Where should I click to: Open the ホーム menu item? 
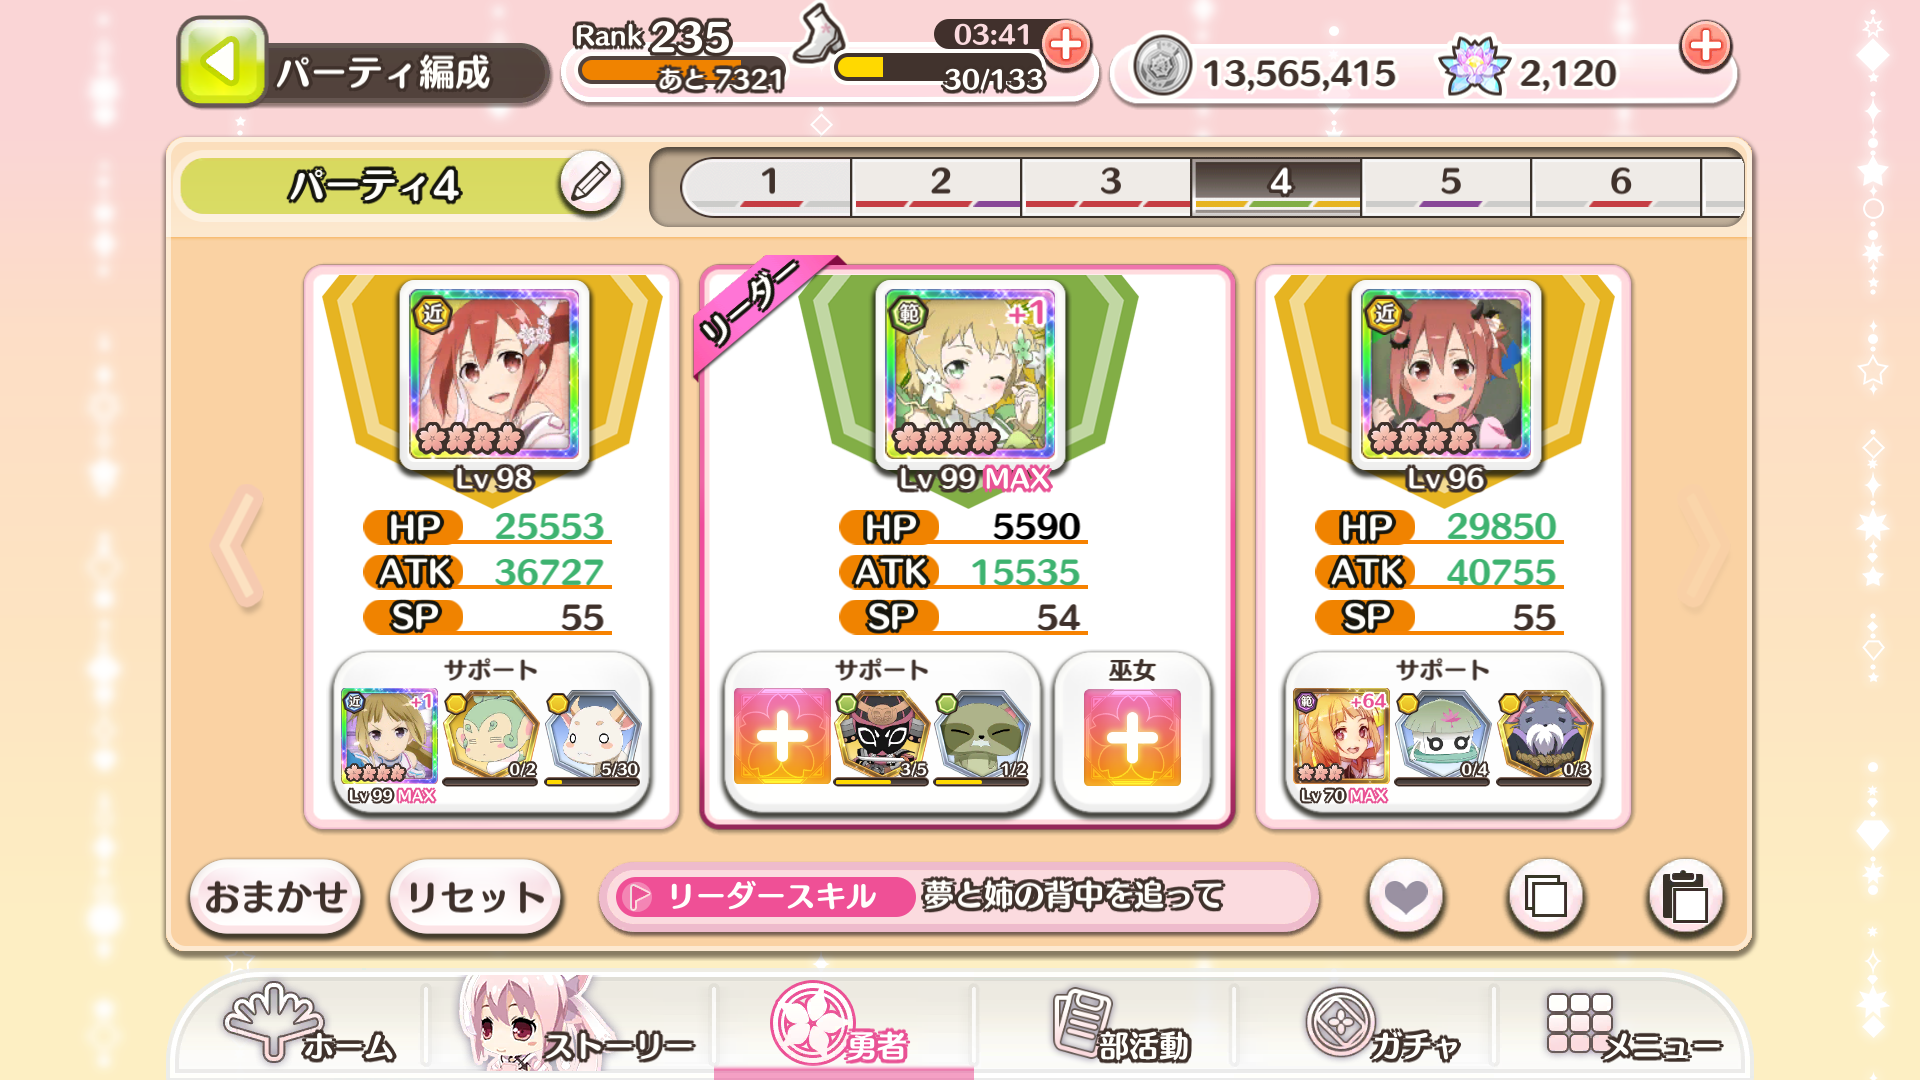coord(310,1027)
